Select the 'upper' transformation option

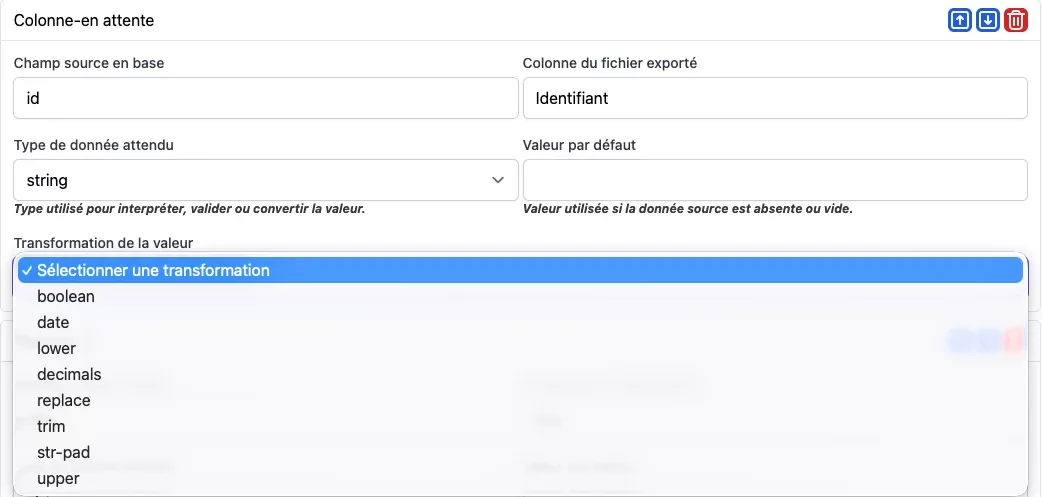click(58, 479)
